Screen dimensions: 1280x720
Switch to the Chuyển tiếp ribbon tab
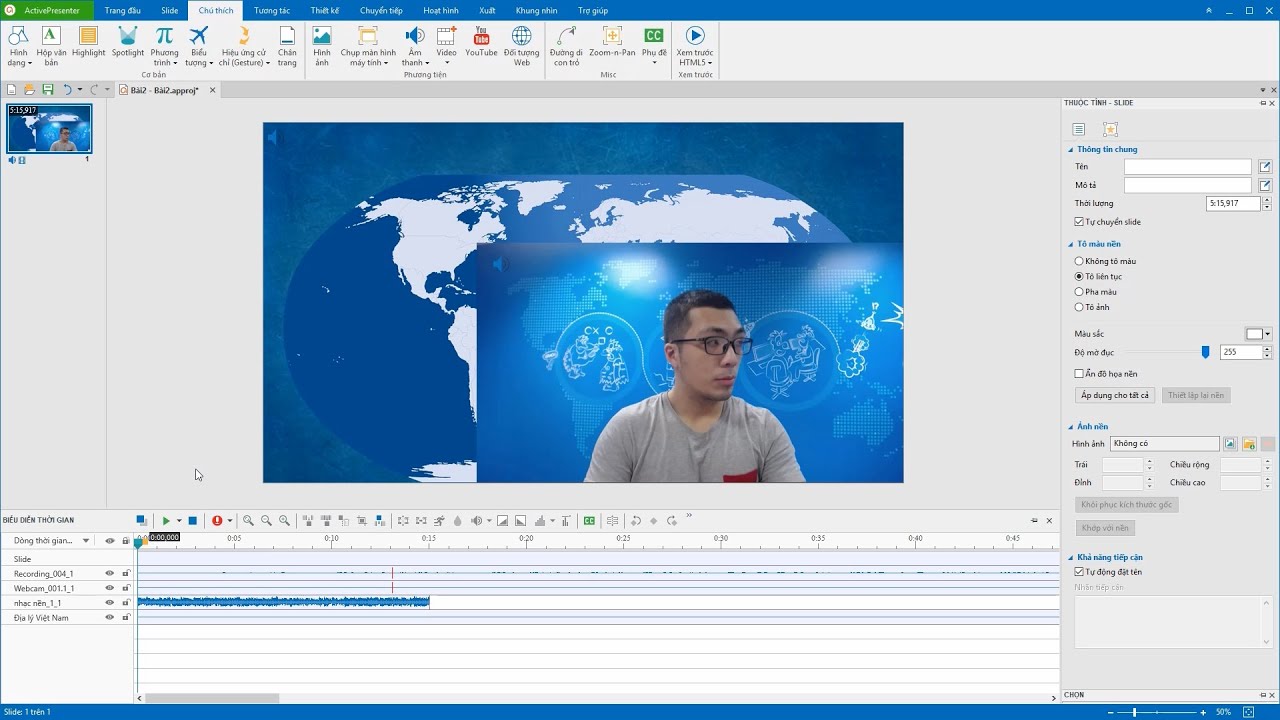coord(380,10)
